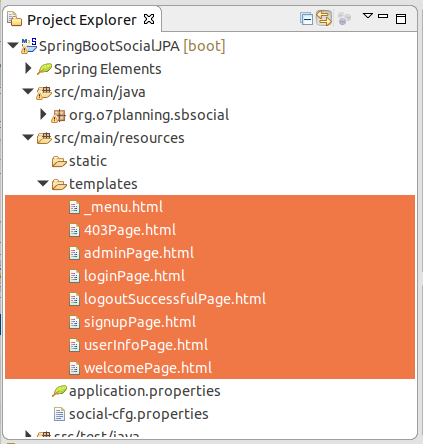Select the welcomePage.html file name
Screen dimensions: 423x444
(x=148, y=368)
